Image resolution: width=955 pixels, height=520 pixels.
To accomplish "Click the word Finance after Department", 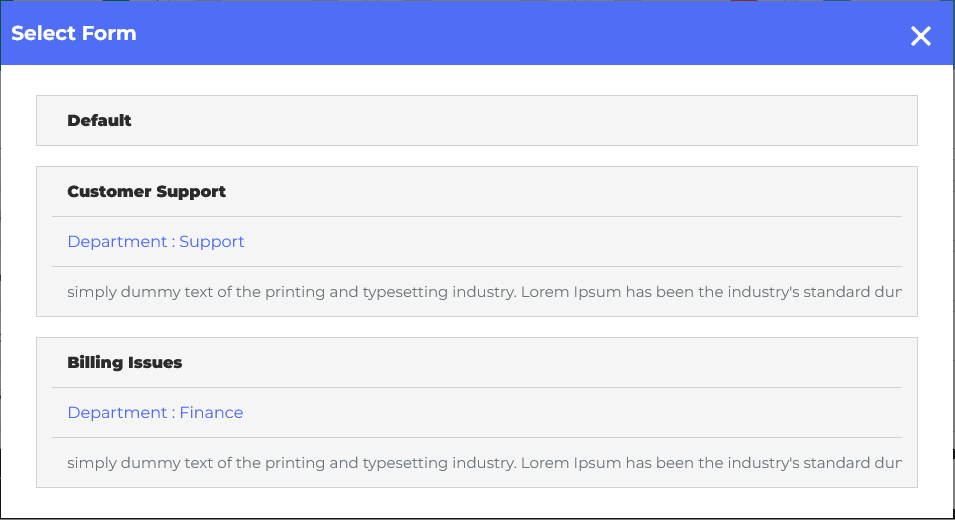I will click(x=211, y=413).
